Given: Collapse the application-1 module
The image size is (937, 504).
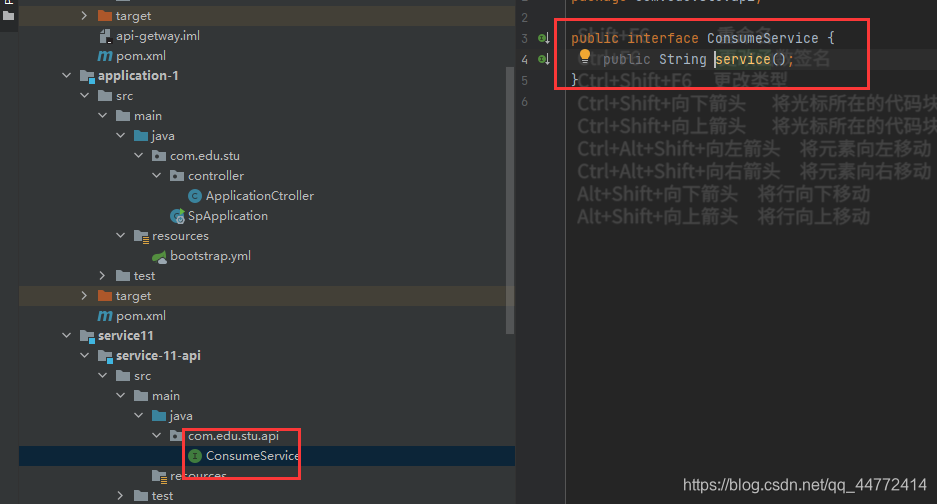Looking at the screenshot, I should [x=66, y=75].
